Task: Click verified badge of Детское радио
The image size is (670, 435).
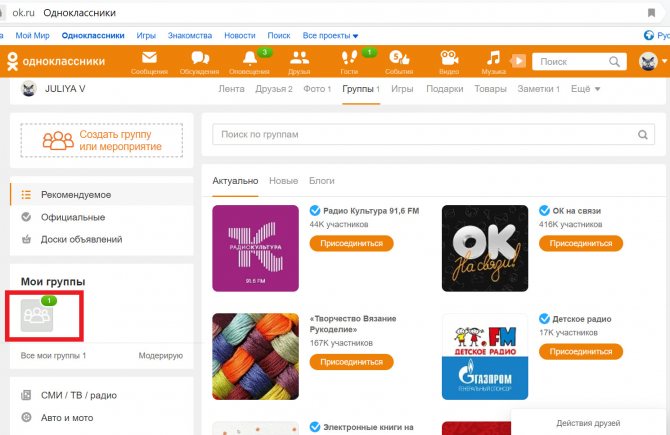Action: pos(544,319)
